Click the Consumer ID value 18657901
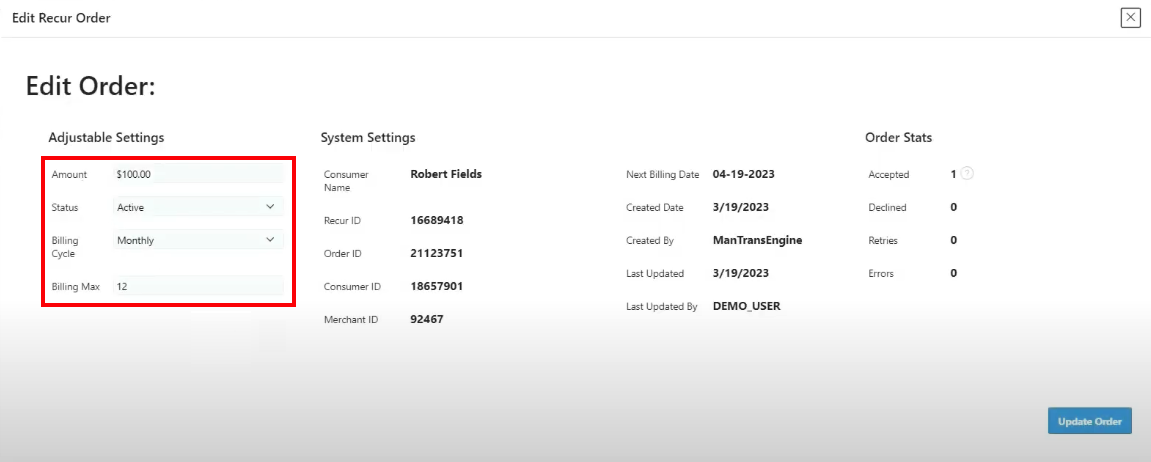This screenshot has height=462, width=1151. point(437,286)
